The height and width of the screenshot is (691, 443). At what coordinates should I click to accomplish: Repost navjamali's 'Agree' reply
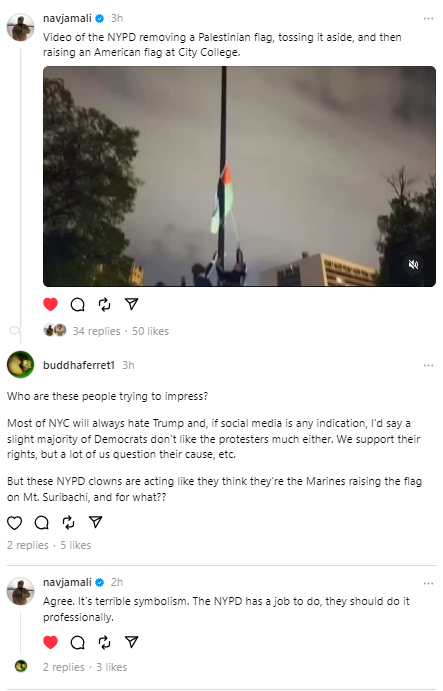pos(104,643)
